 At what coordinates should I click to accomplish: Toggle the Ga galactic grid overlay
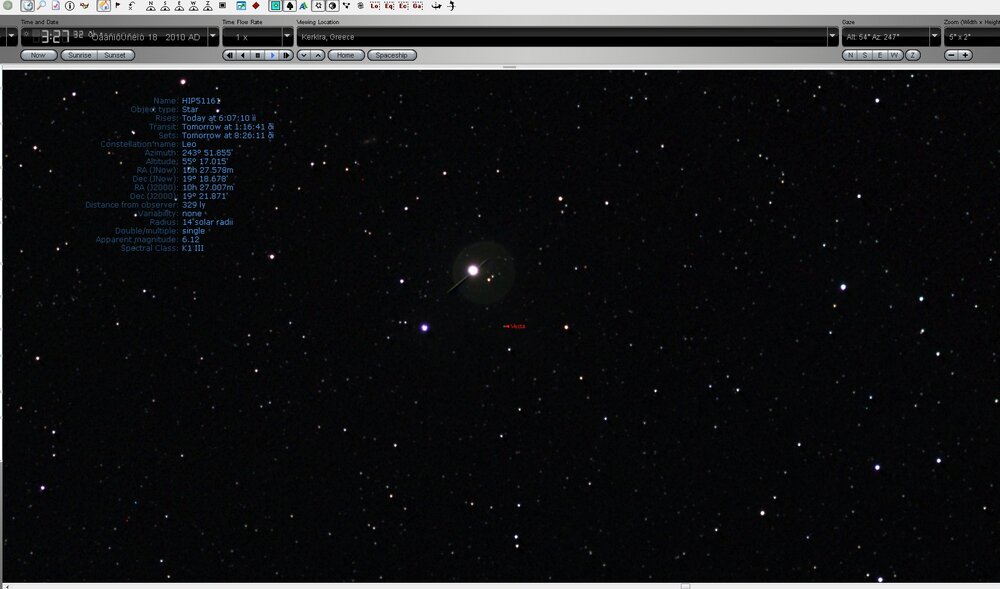(x=417, y=6)
